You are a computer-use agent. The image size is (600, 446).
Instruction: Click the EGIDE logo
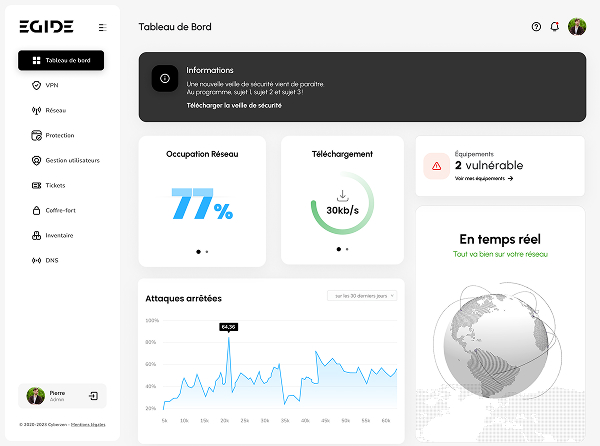coord(46,26)
